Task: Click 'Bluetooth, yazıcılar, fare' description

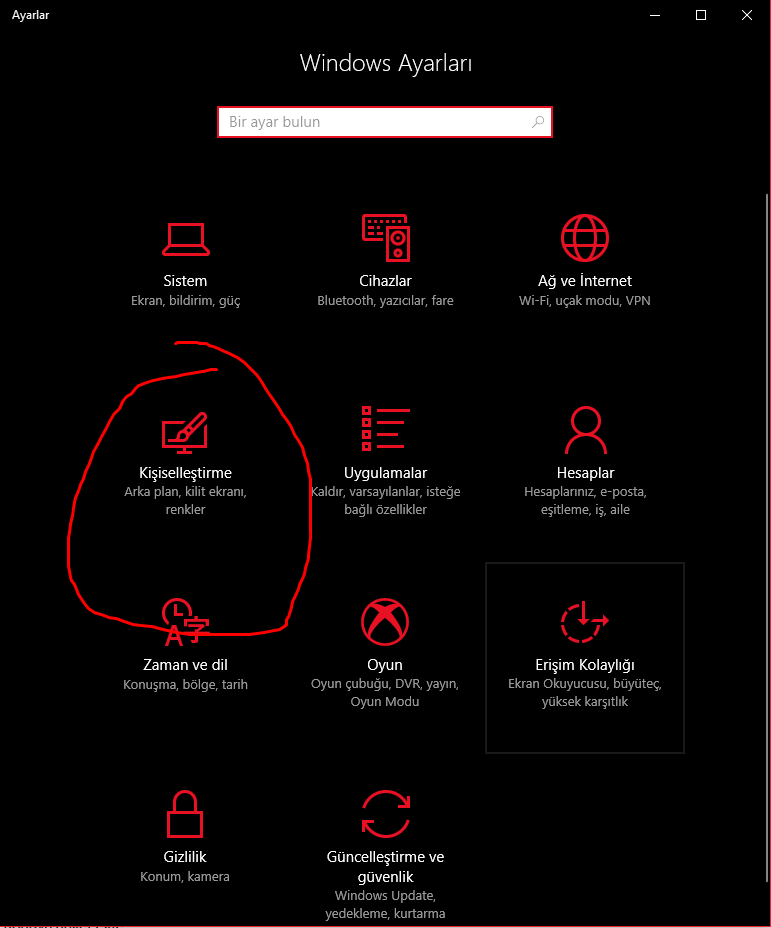Action: 385,301
